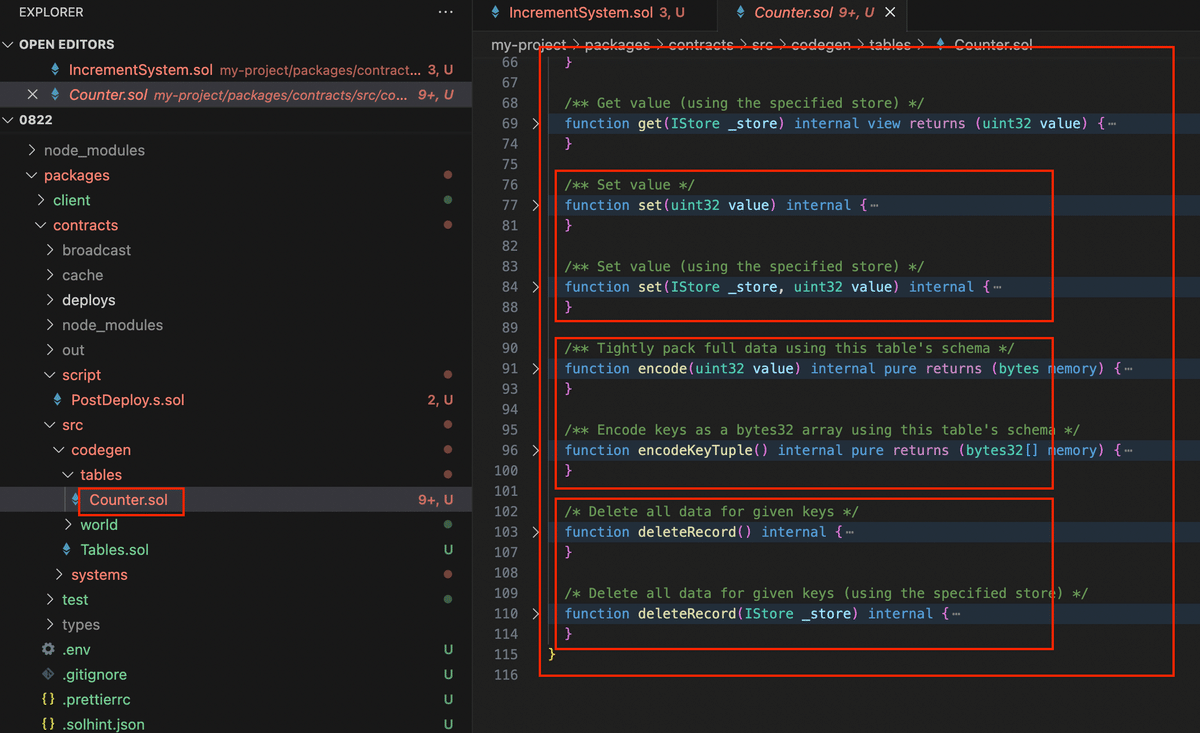Unfold code at line 69 get function
The width and height of the screenshot is (1200, 733).
tap(536, 124)
